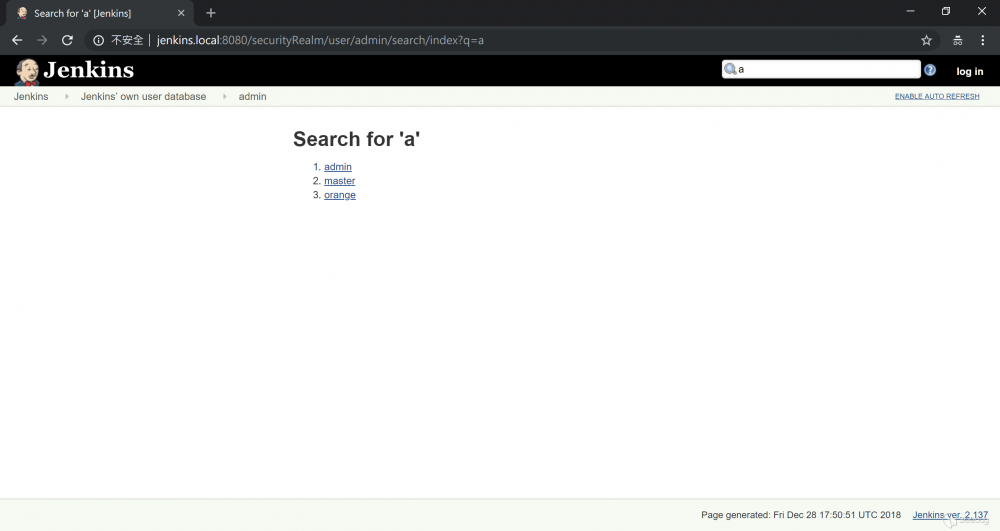Click the Page generated timestamp text

[x=801, y=514]
